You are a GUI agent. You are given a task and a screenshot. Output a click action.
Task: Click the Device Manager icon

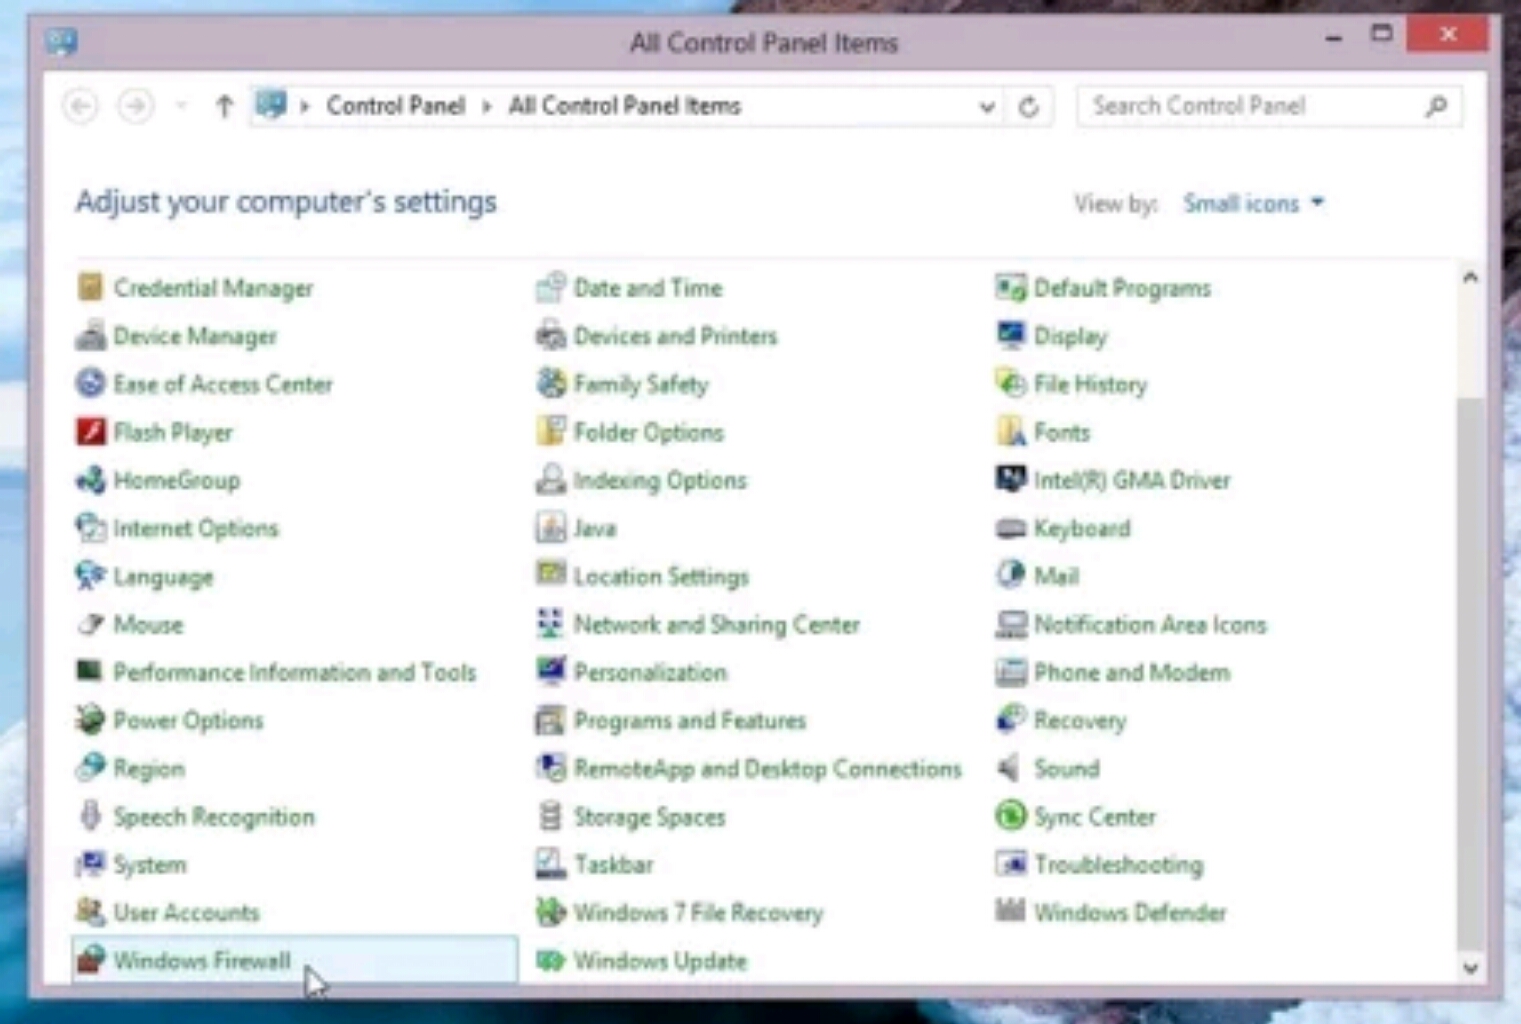point(90,336)
